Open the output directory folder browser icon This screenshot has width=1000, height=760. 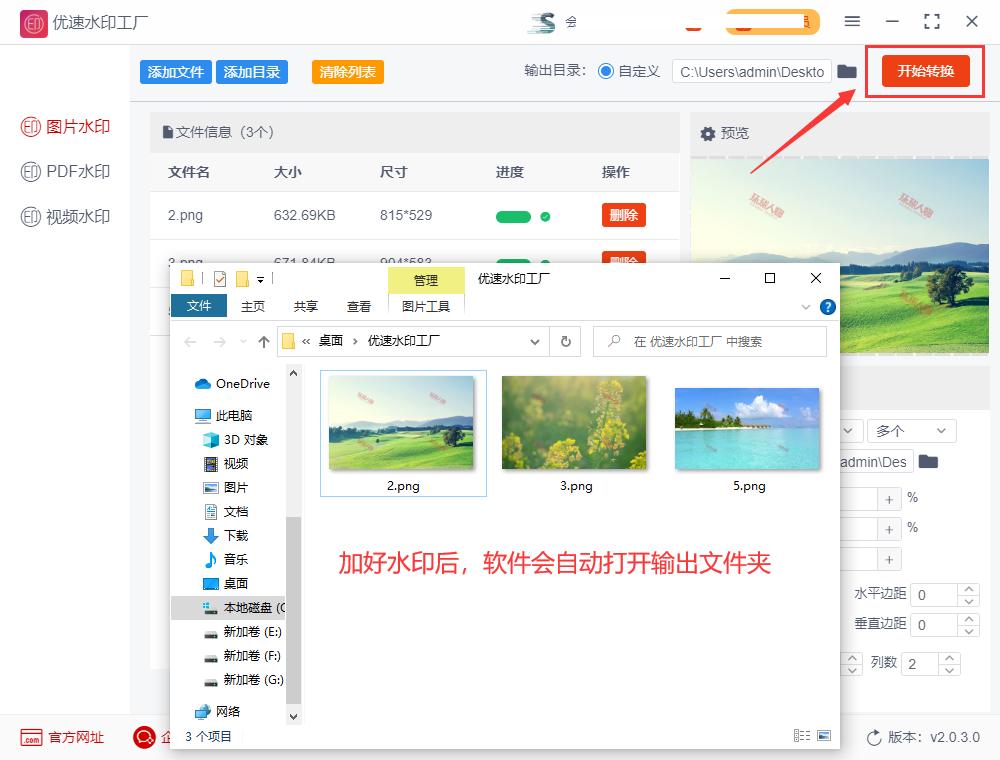point(849,72)
